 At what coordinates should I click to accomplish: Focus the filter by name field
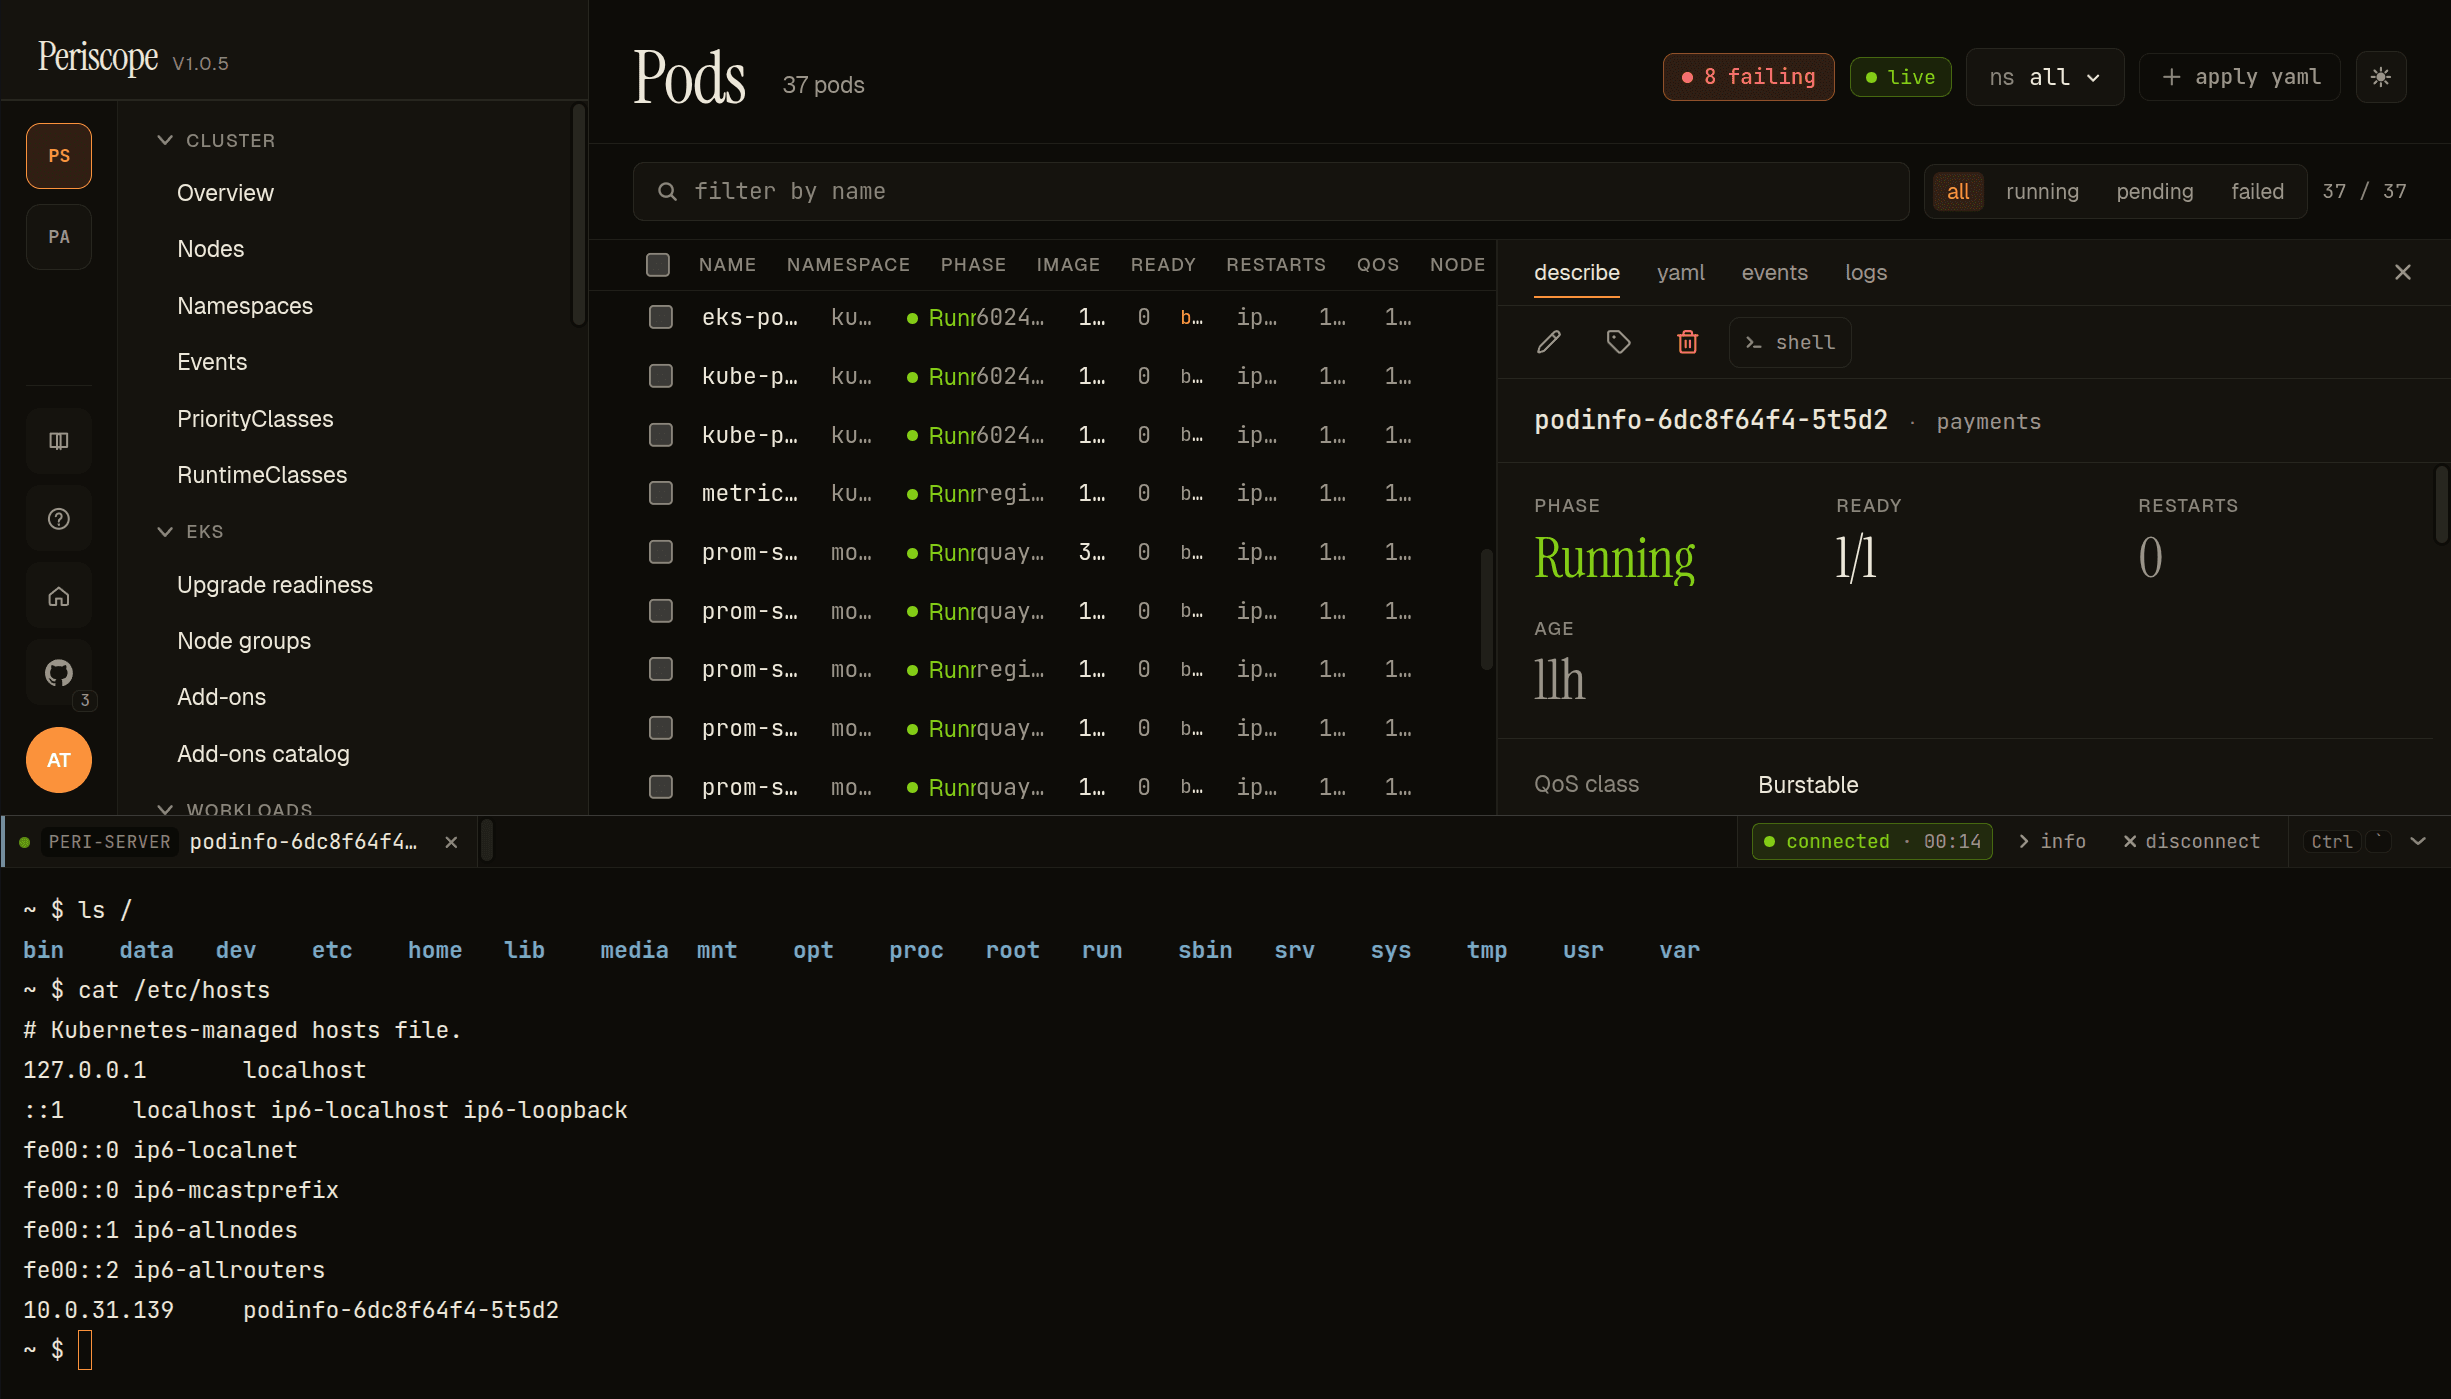pos(1271,191)
